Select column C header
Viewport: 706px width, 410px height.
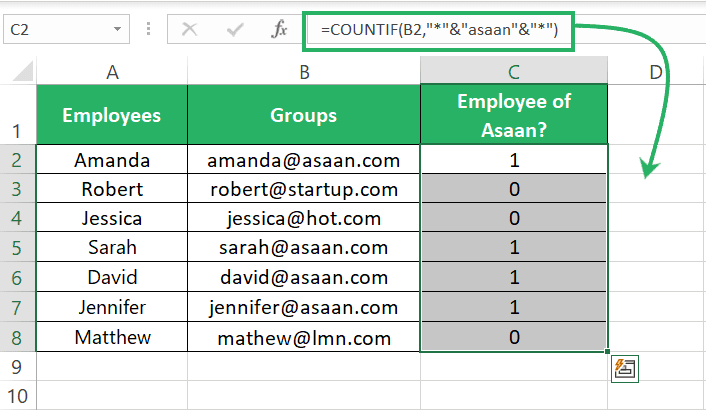[x=514, y=71]
